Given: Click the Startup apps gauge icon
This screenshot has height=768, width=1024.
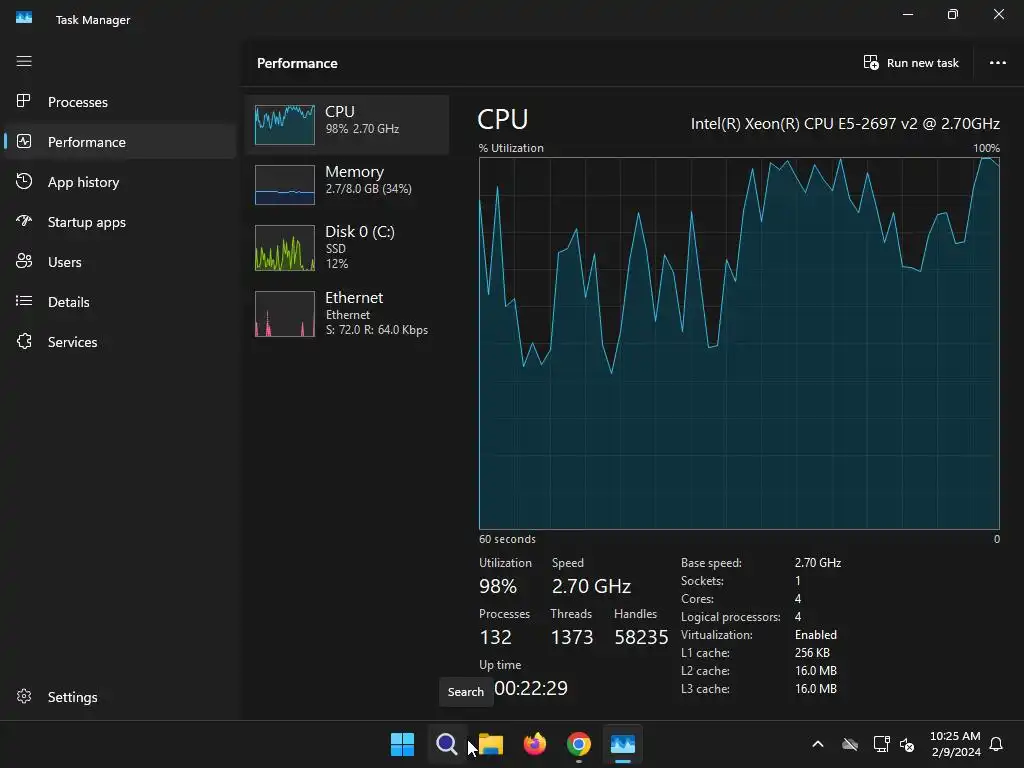Looking at the screenshot, I should coord(24,221).
